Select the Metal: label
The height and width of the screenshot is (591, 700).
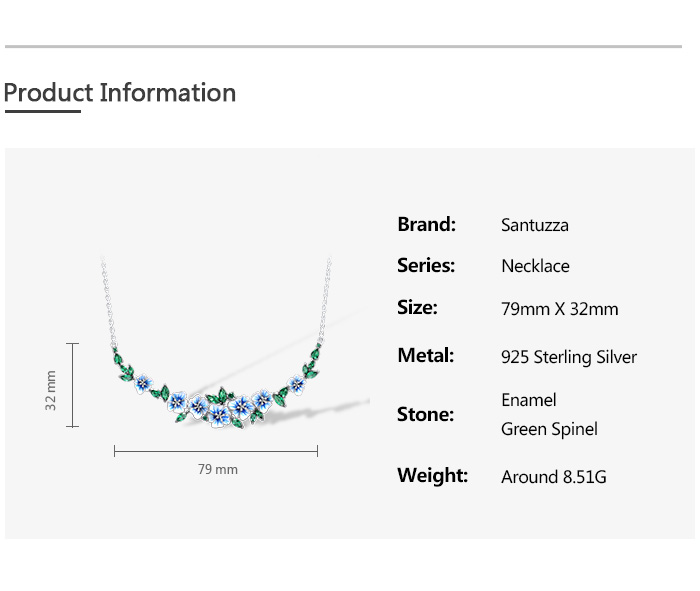pyautogui.click(x=425, y=355)
